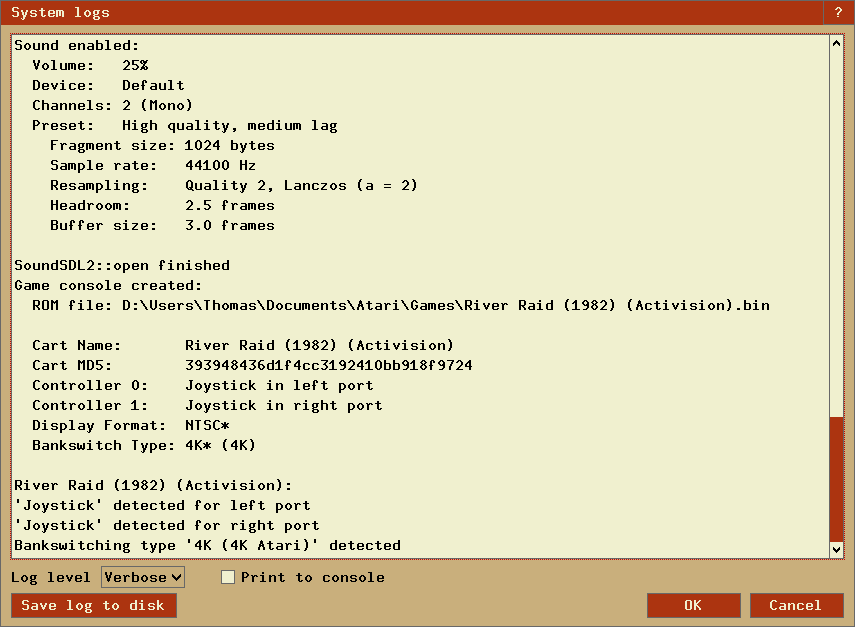
Task: Click the 'Game console created:' line
Action: point(108,285)
